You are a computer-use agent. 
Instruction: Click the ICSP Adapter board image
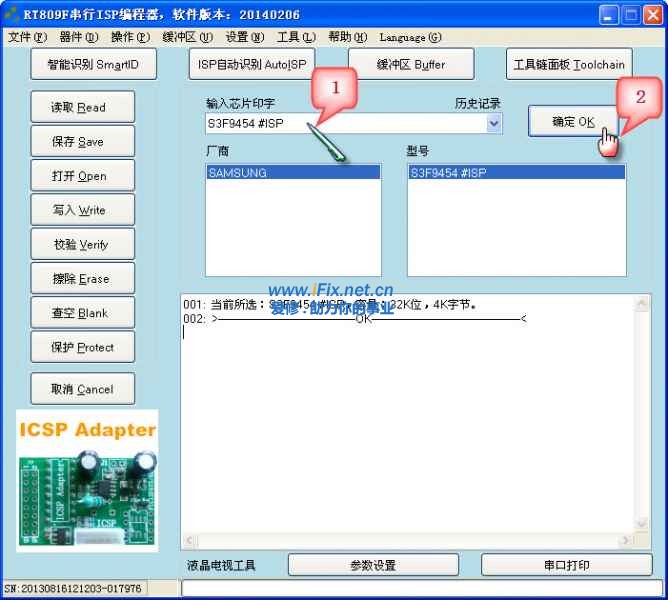(x=87, y=481)
